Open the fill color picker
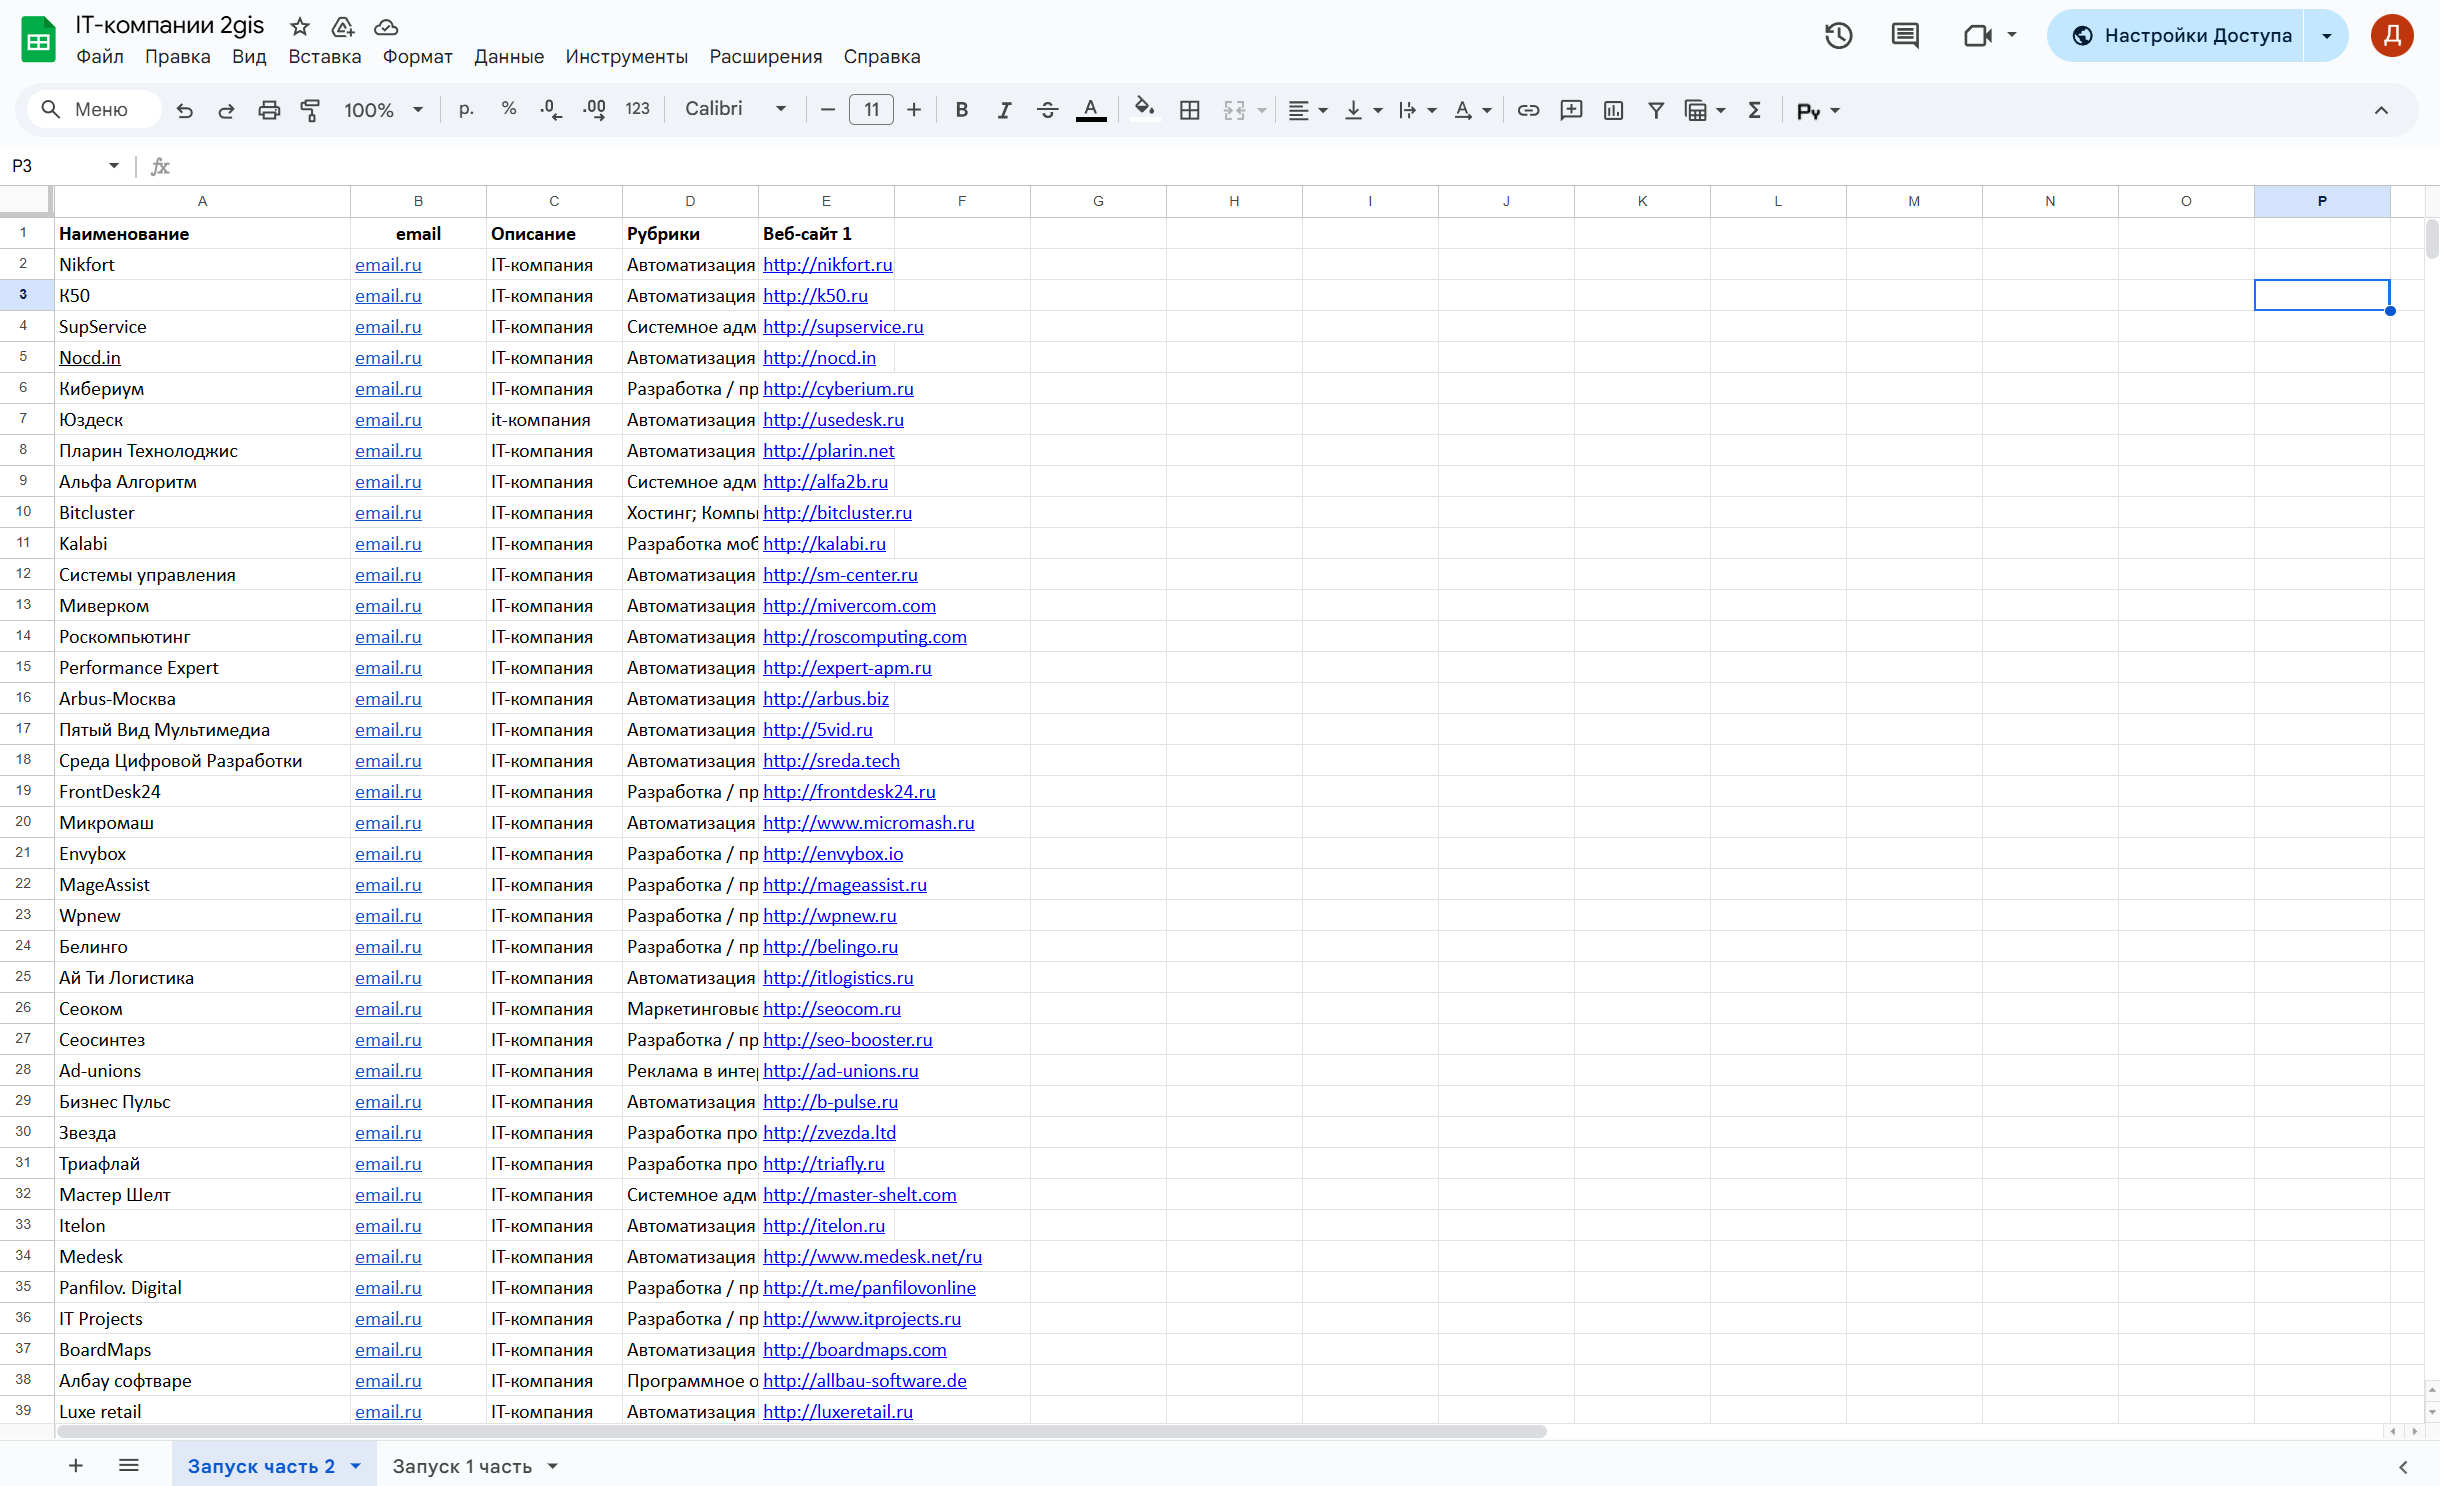 click(1144, 108)
